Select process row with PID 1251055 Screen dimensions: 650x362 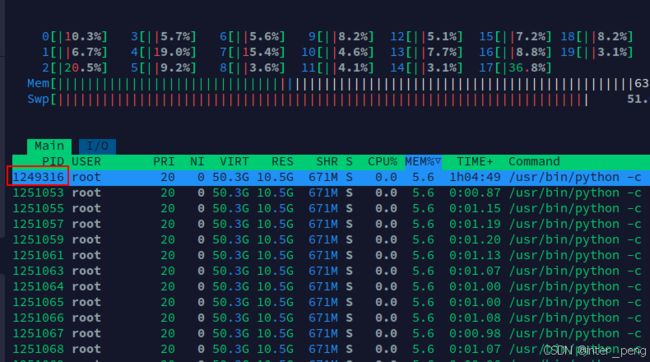pyautogui.click(x=331, y=209)
